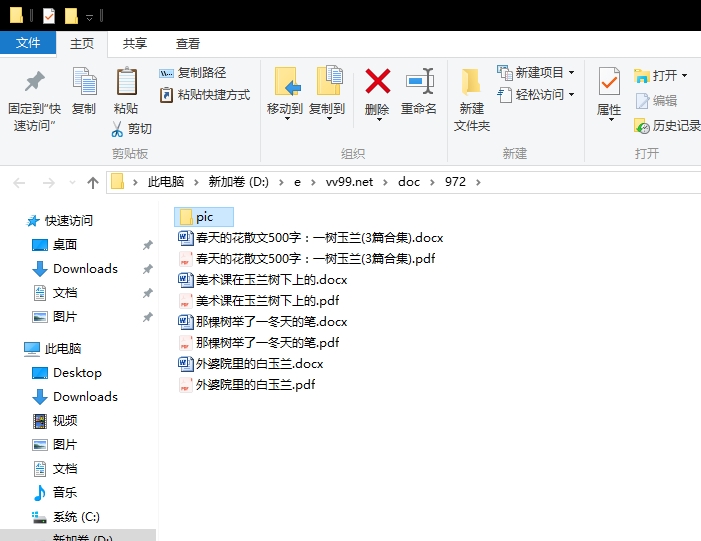Expand the chevron after vv99.net breadcrumb
The height and width of the screenshot is (541, 701).
(385, 182)
